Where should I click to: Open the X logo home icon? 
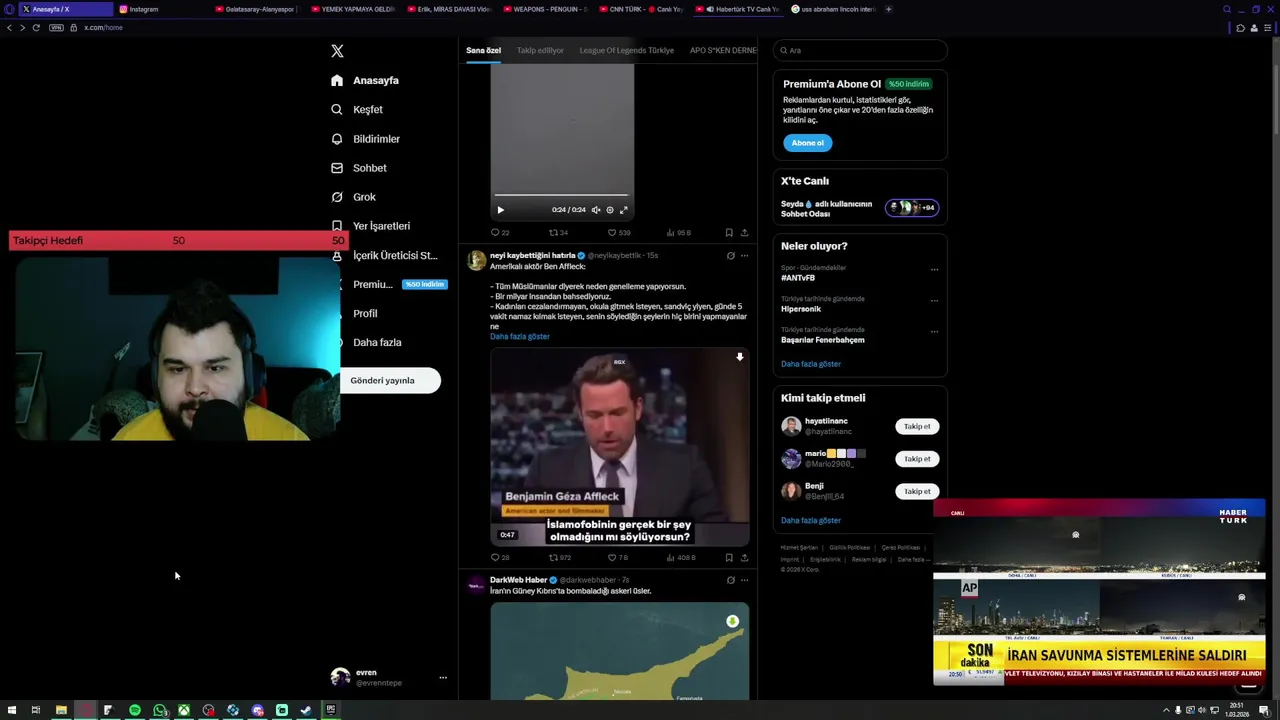tap(337, 51)
